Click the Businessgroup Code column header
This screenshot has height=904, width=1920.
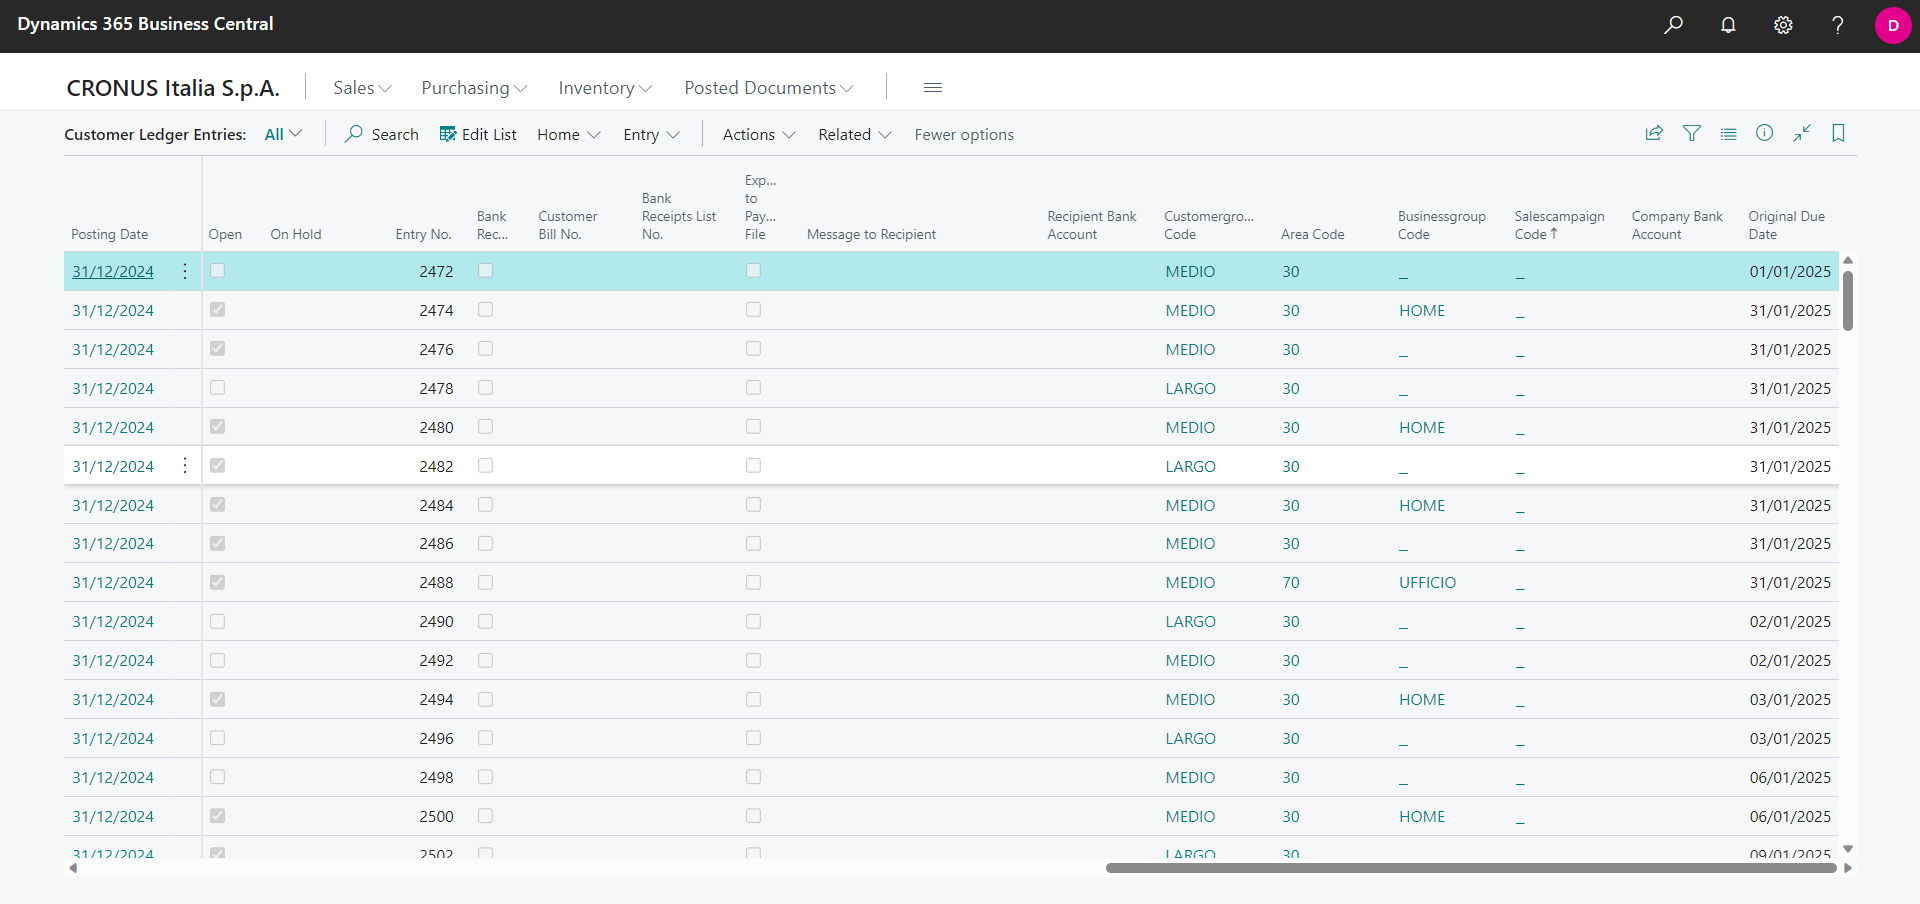[x=1441, y=225]
